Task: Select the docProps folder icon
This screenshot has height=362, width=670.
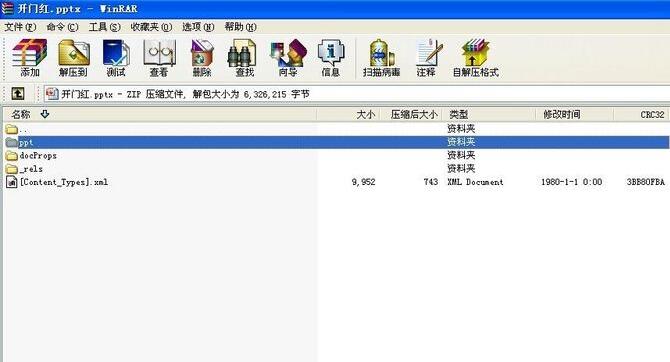Action: pos(12,156)
